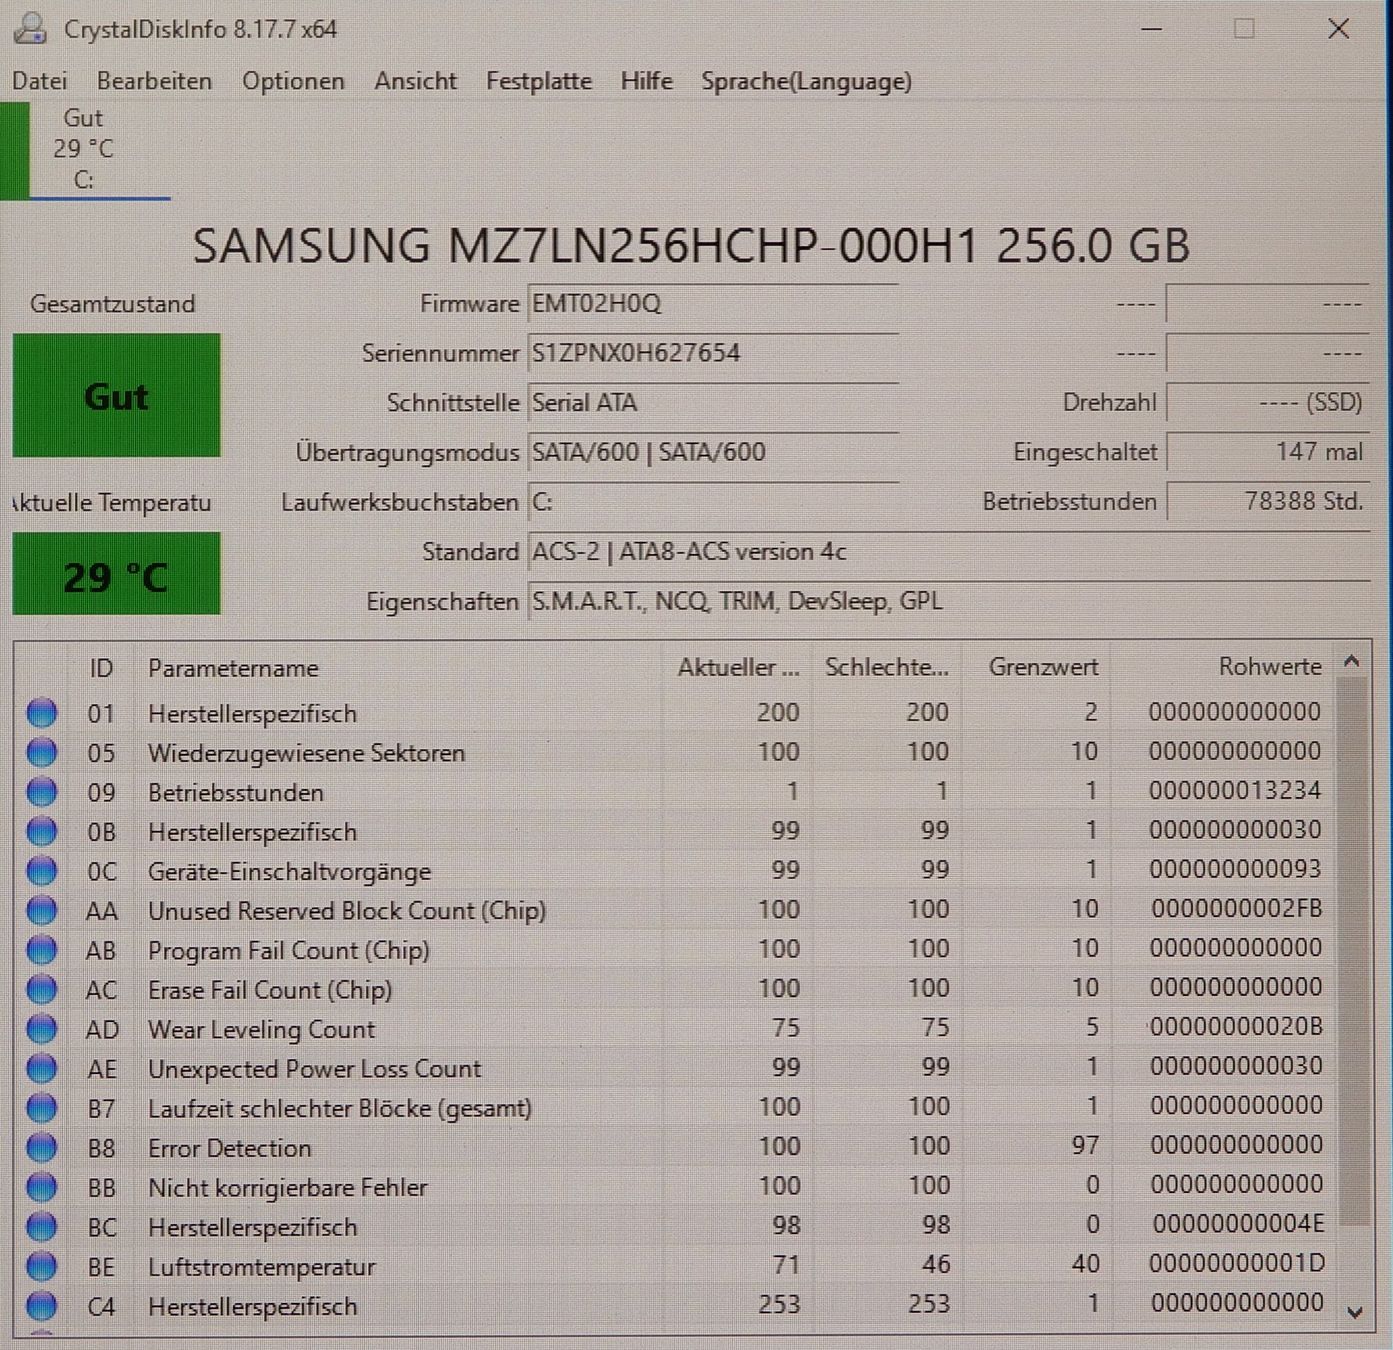This screenshot has height=1350, width=1393.
Task: Select the C: drive tab (Gut 29 °C)
Action: [85, 149]
